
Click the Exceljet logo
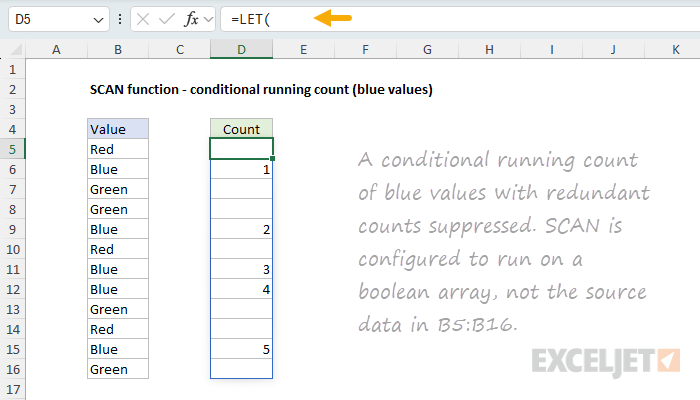(607, 358)
